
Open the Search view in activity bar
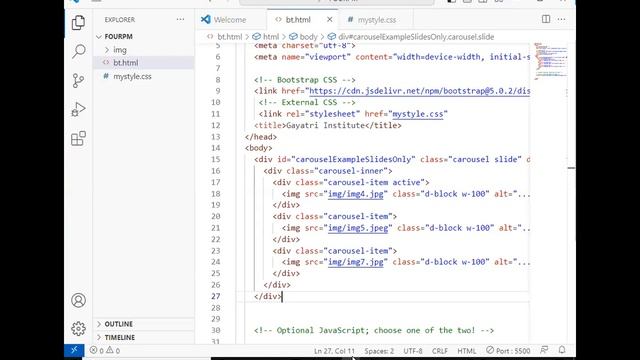click(78, 51)
